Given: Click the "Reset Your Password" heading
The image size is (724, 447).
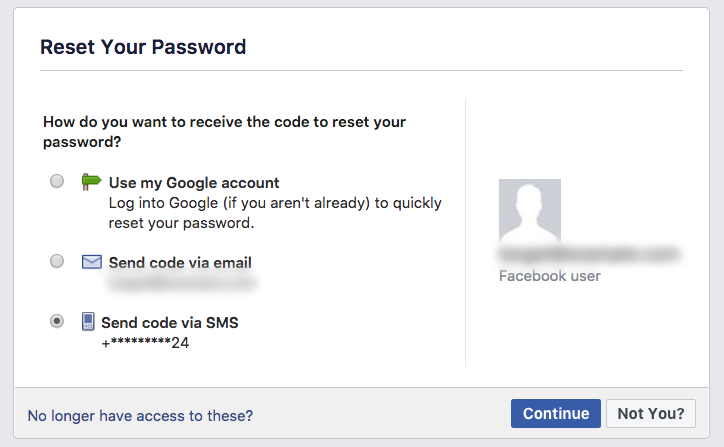Looking at the screenshot, I should [143, 47].
